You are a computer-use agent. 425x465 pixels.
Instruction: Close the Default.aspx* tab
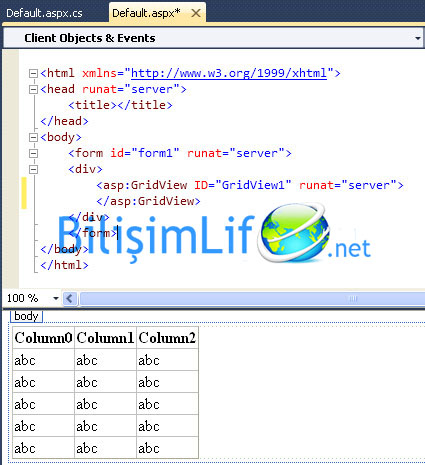(196, 13)
